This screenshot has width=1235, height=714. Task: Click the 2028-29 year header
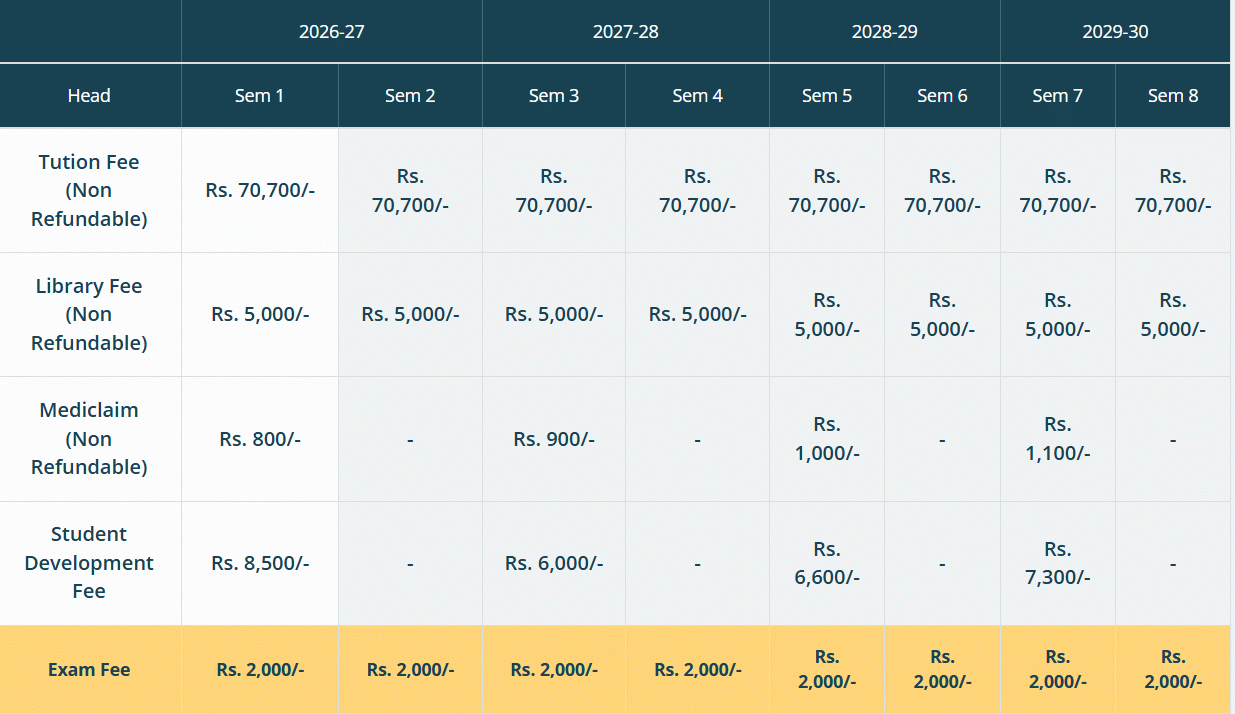[x=884, y=31]
